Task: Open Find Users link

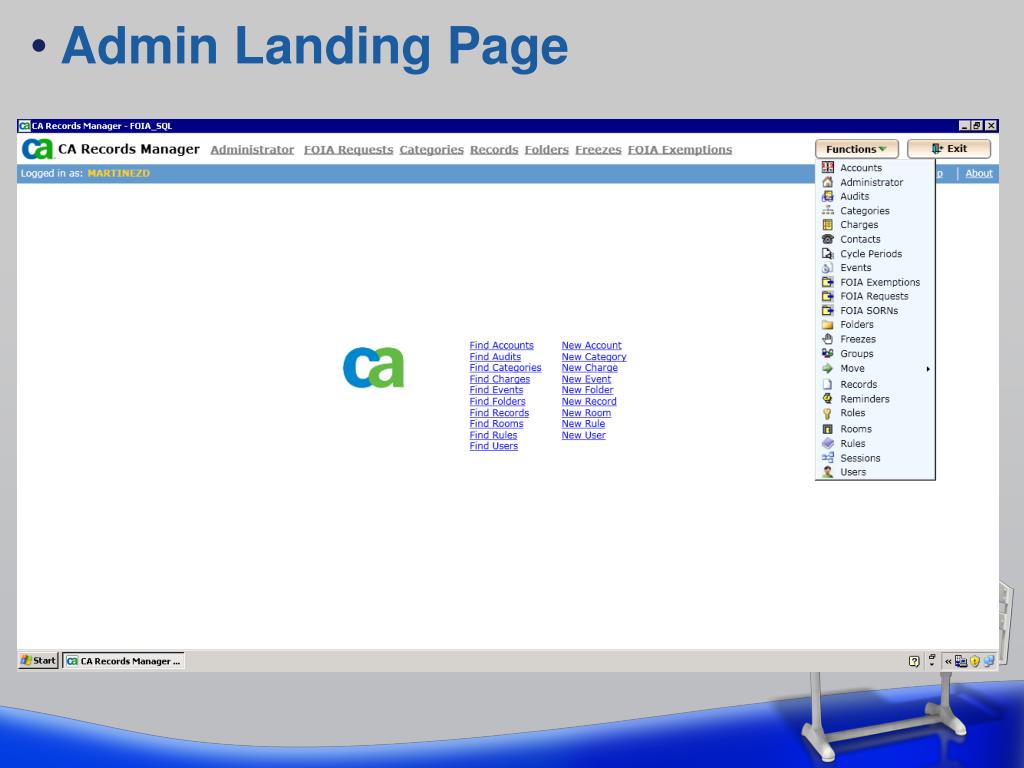Action: [494, 446]
